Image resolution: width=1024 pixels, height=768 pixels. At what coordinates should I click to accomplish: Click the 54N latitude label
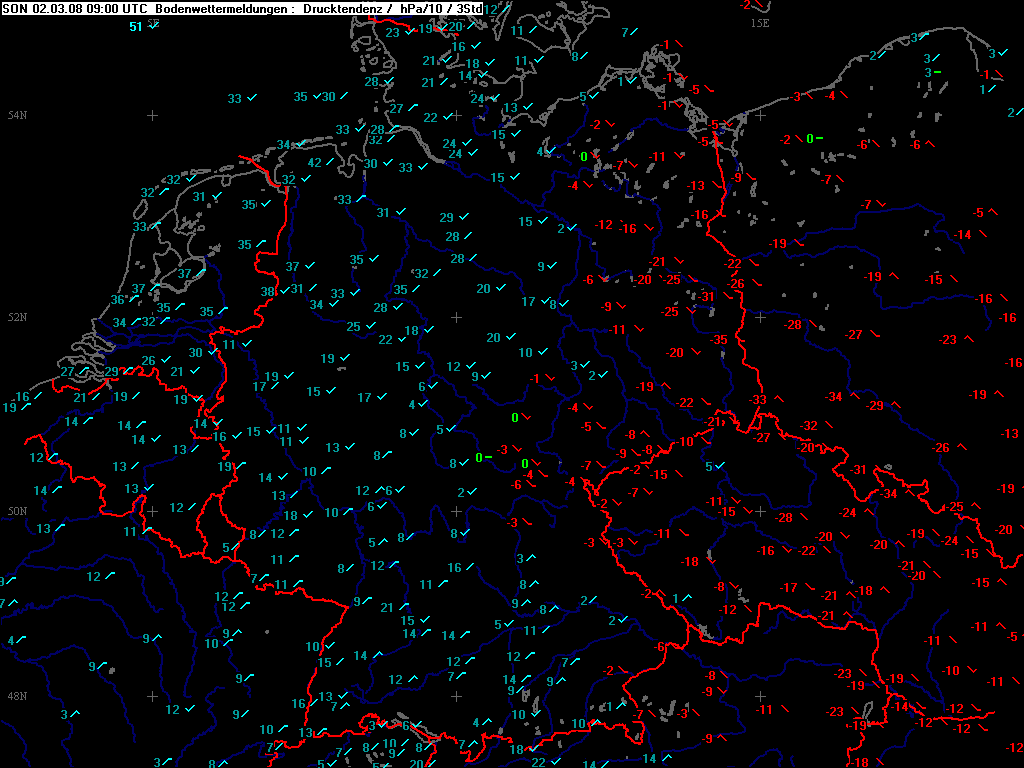coord(16,115)
